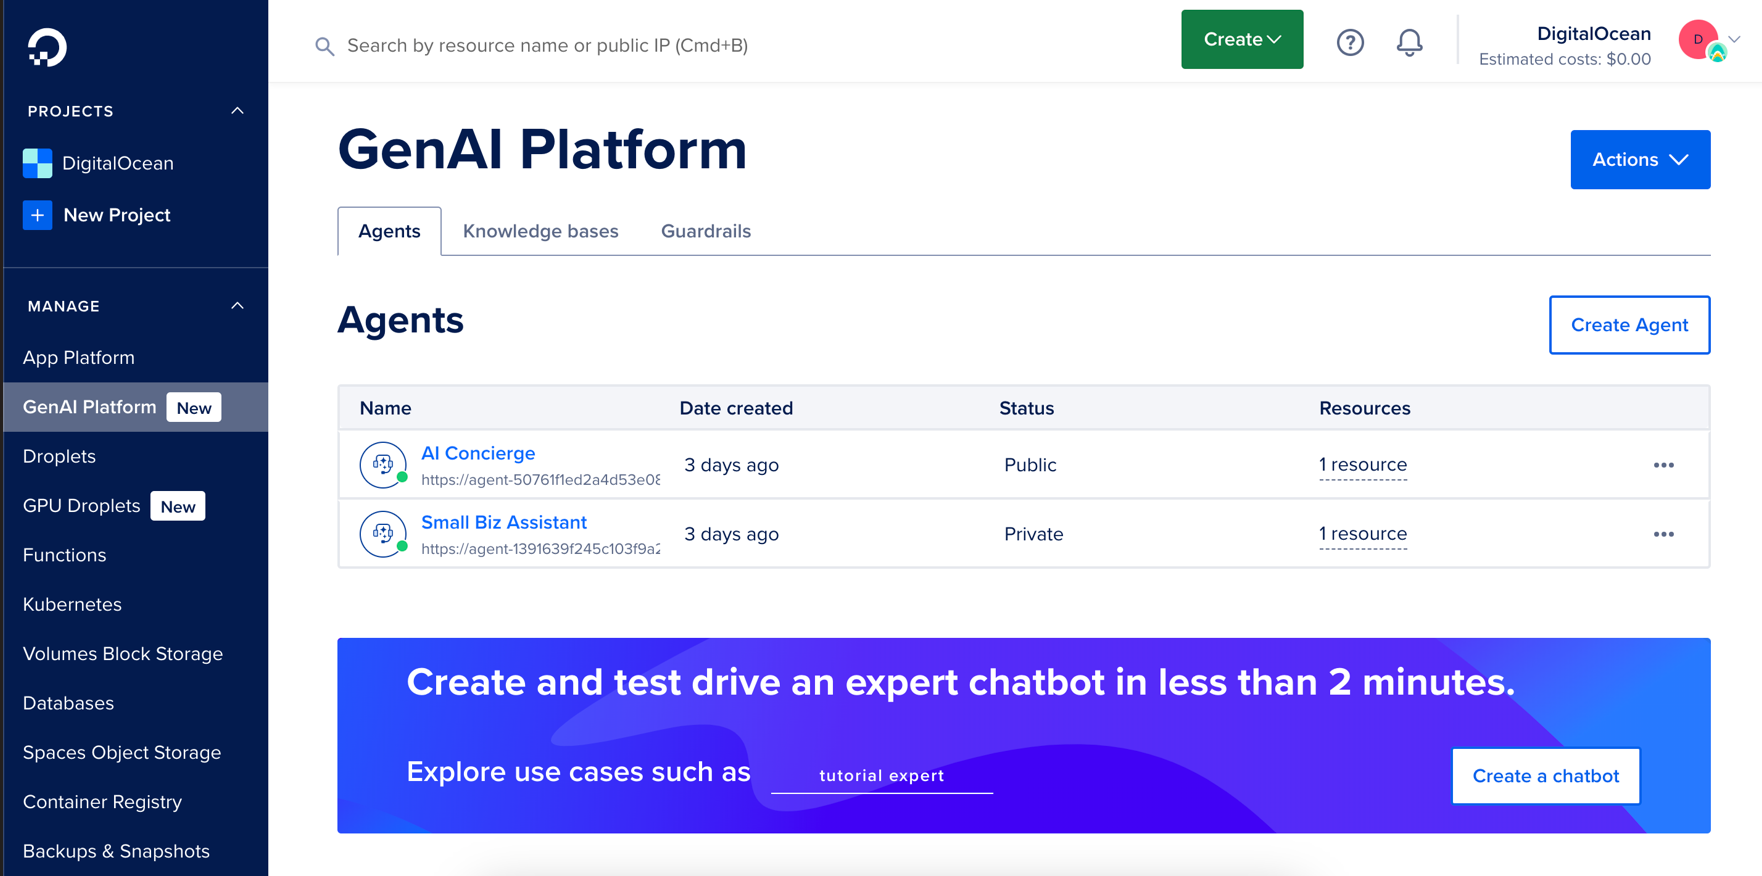Open the more options menu for AI Concierge
The height and width of the screenshot is (876, 1762).
1663,465
